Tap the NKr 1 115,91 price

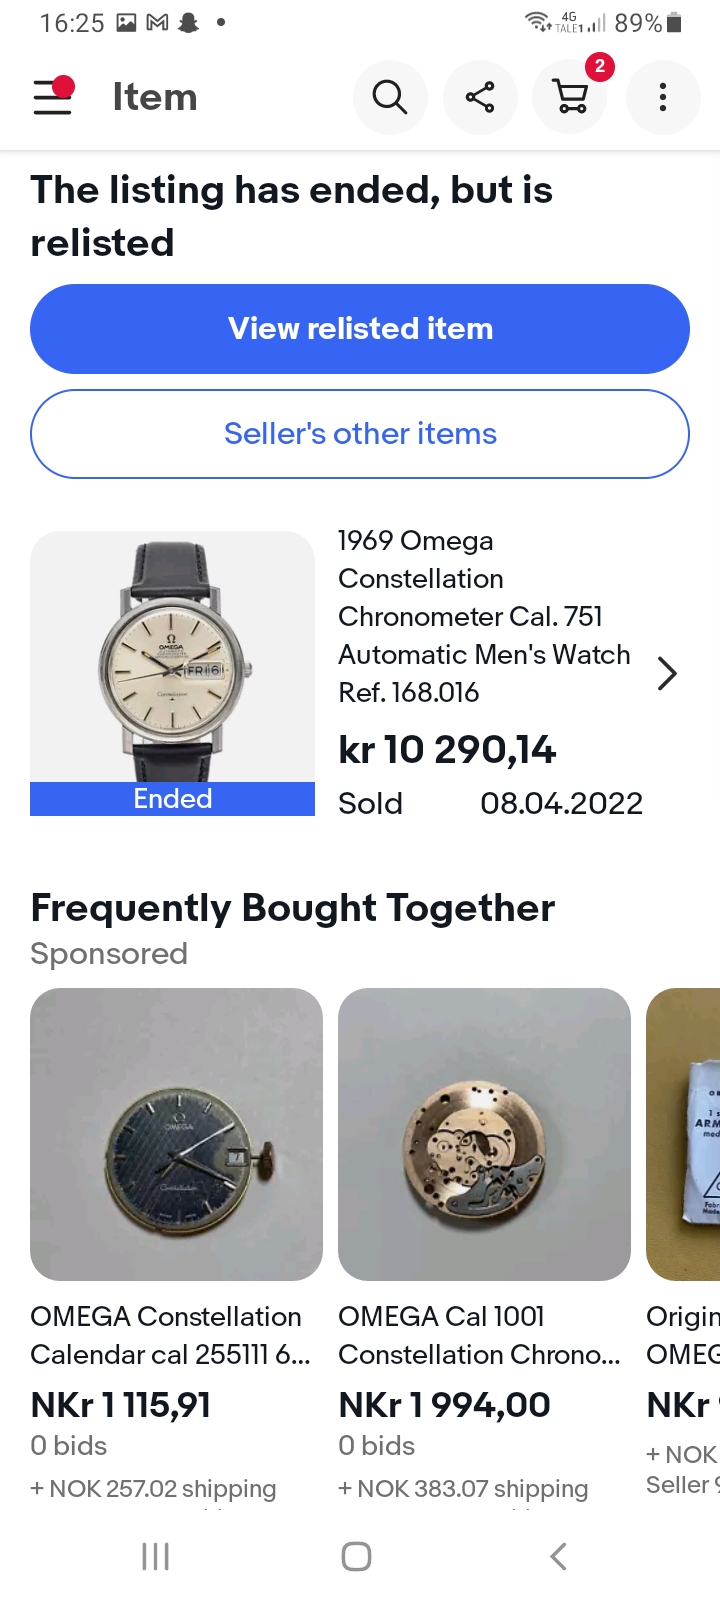click(121, 1405)
